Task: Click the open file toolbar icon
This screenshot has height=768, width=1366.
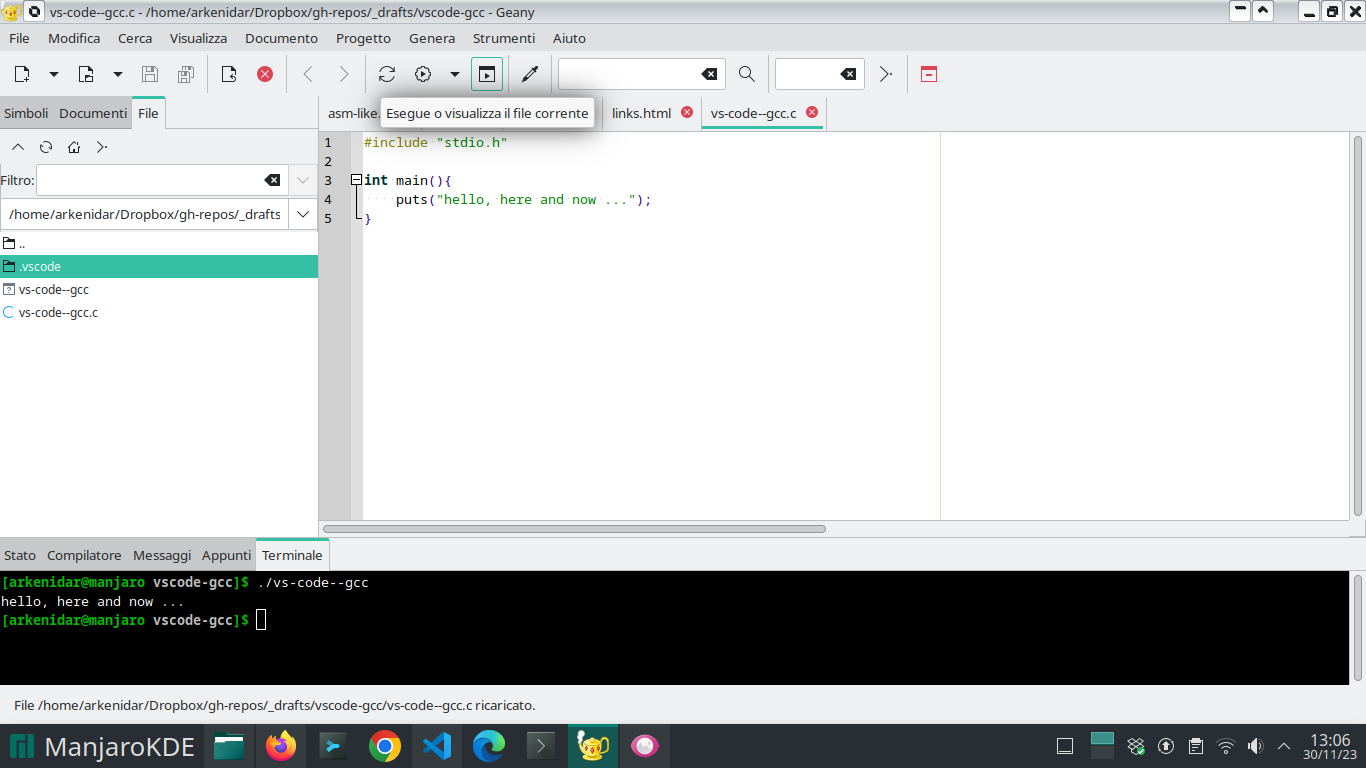Action: tap(86, 74)
